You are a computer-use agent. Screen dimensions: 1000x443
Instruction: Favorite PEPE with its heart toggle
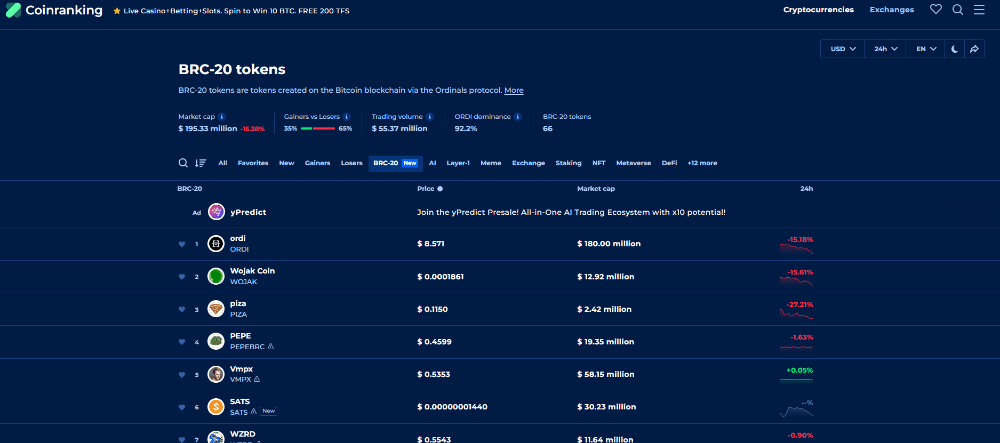coord(182,342)
